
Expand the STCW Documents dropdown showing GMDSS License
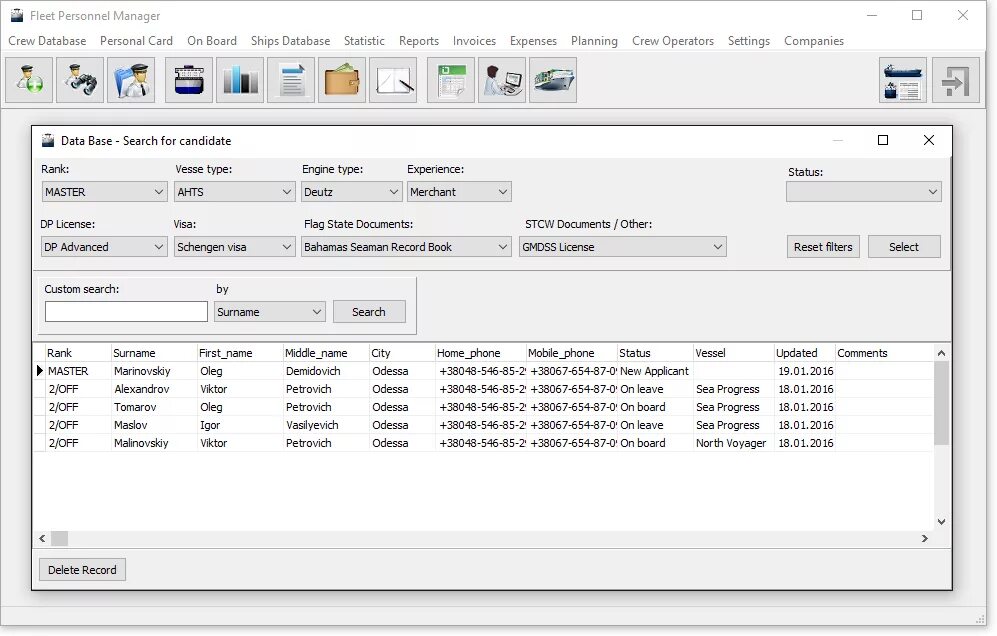622,247
